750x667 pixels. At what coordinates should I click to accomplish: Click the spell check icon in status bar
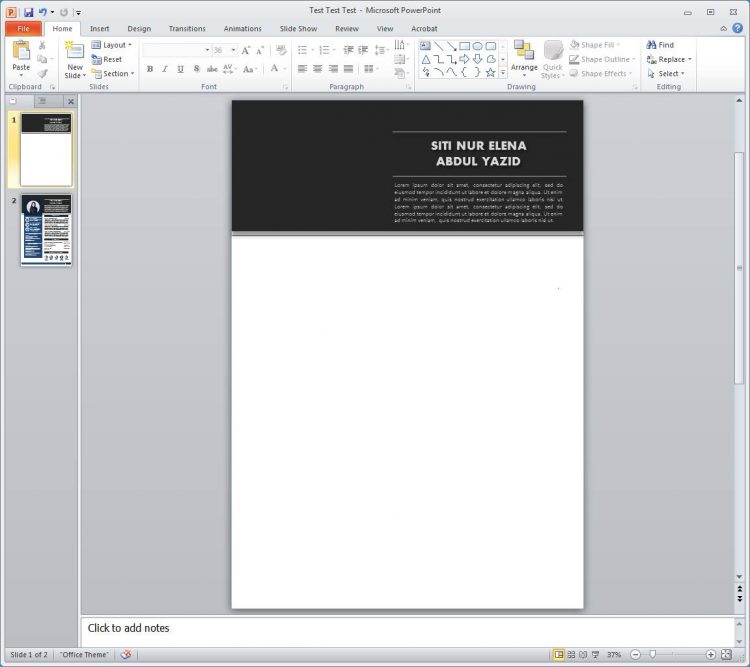[x=126, y=655]
